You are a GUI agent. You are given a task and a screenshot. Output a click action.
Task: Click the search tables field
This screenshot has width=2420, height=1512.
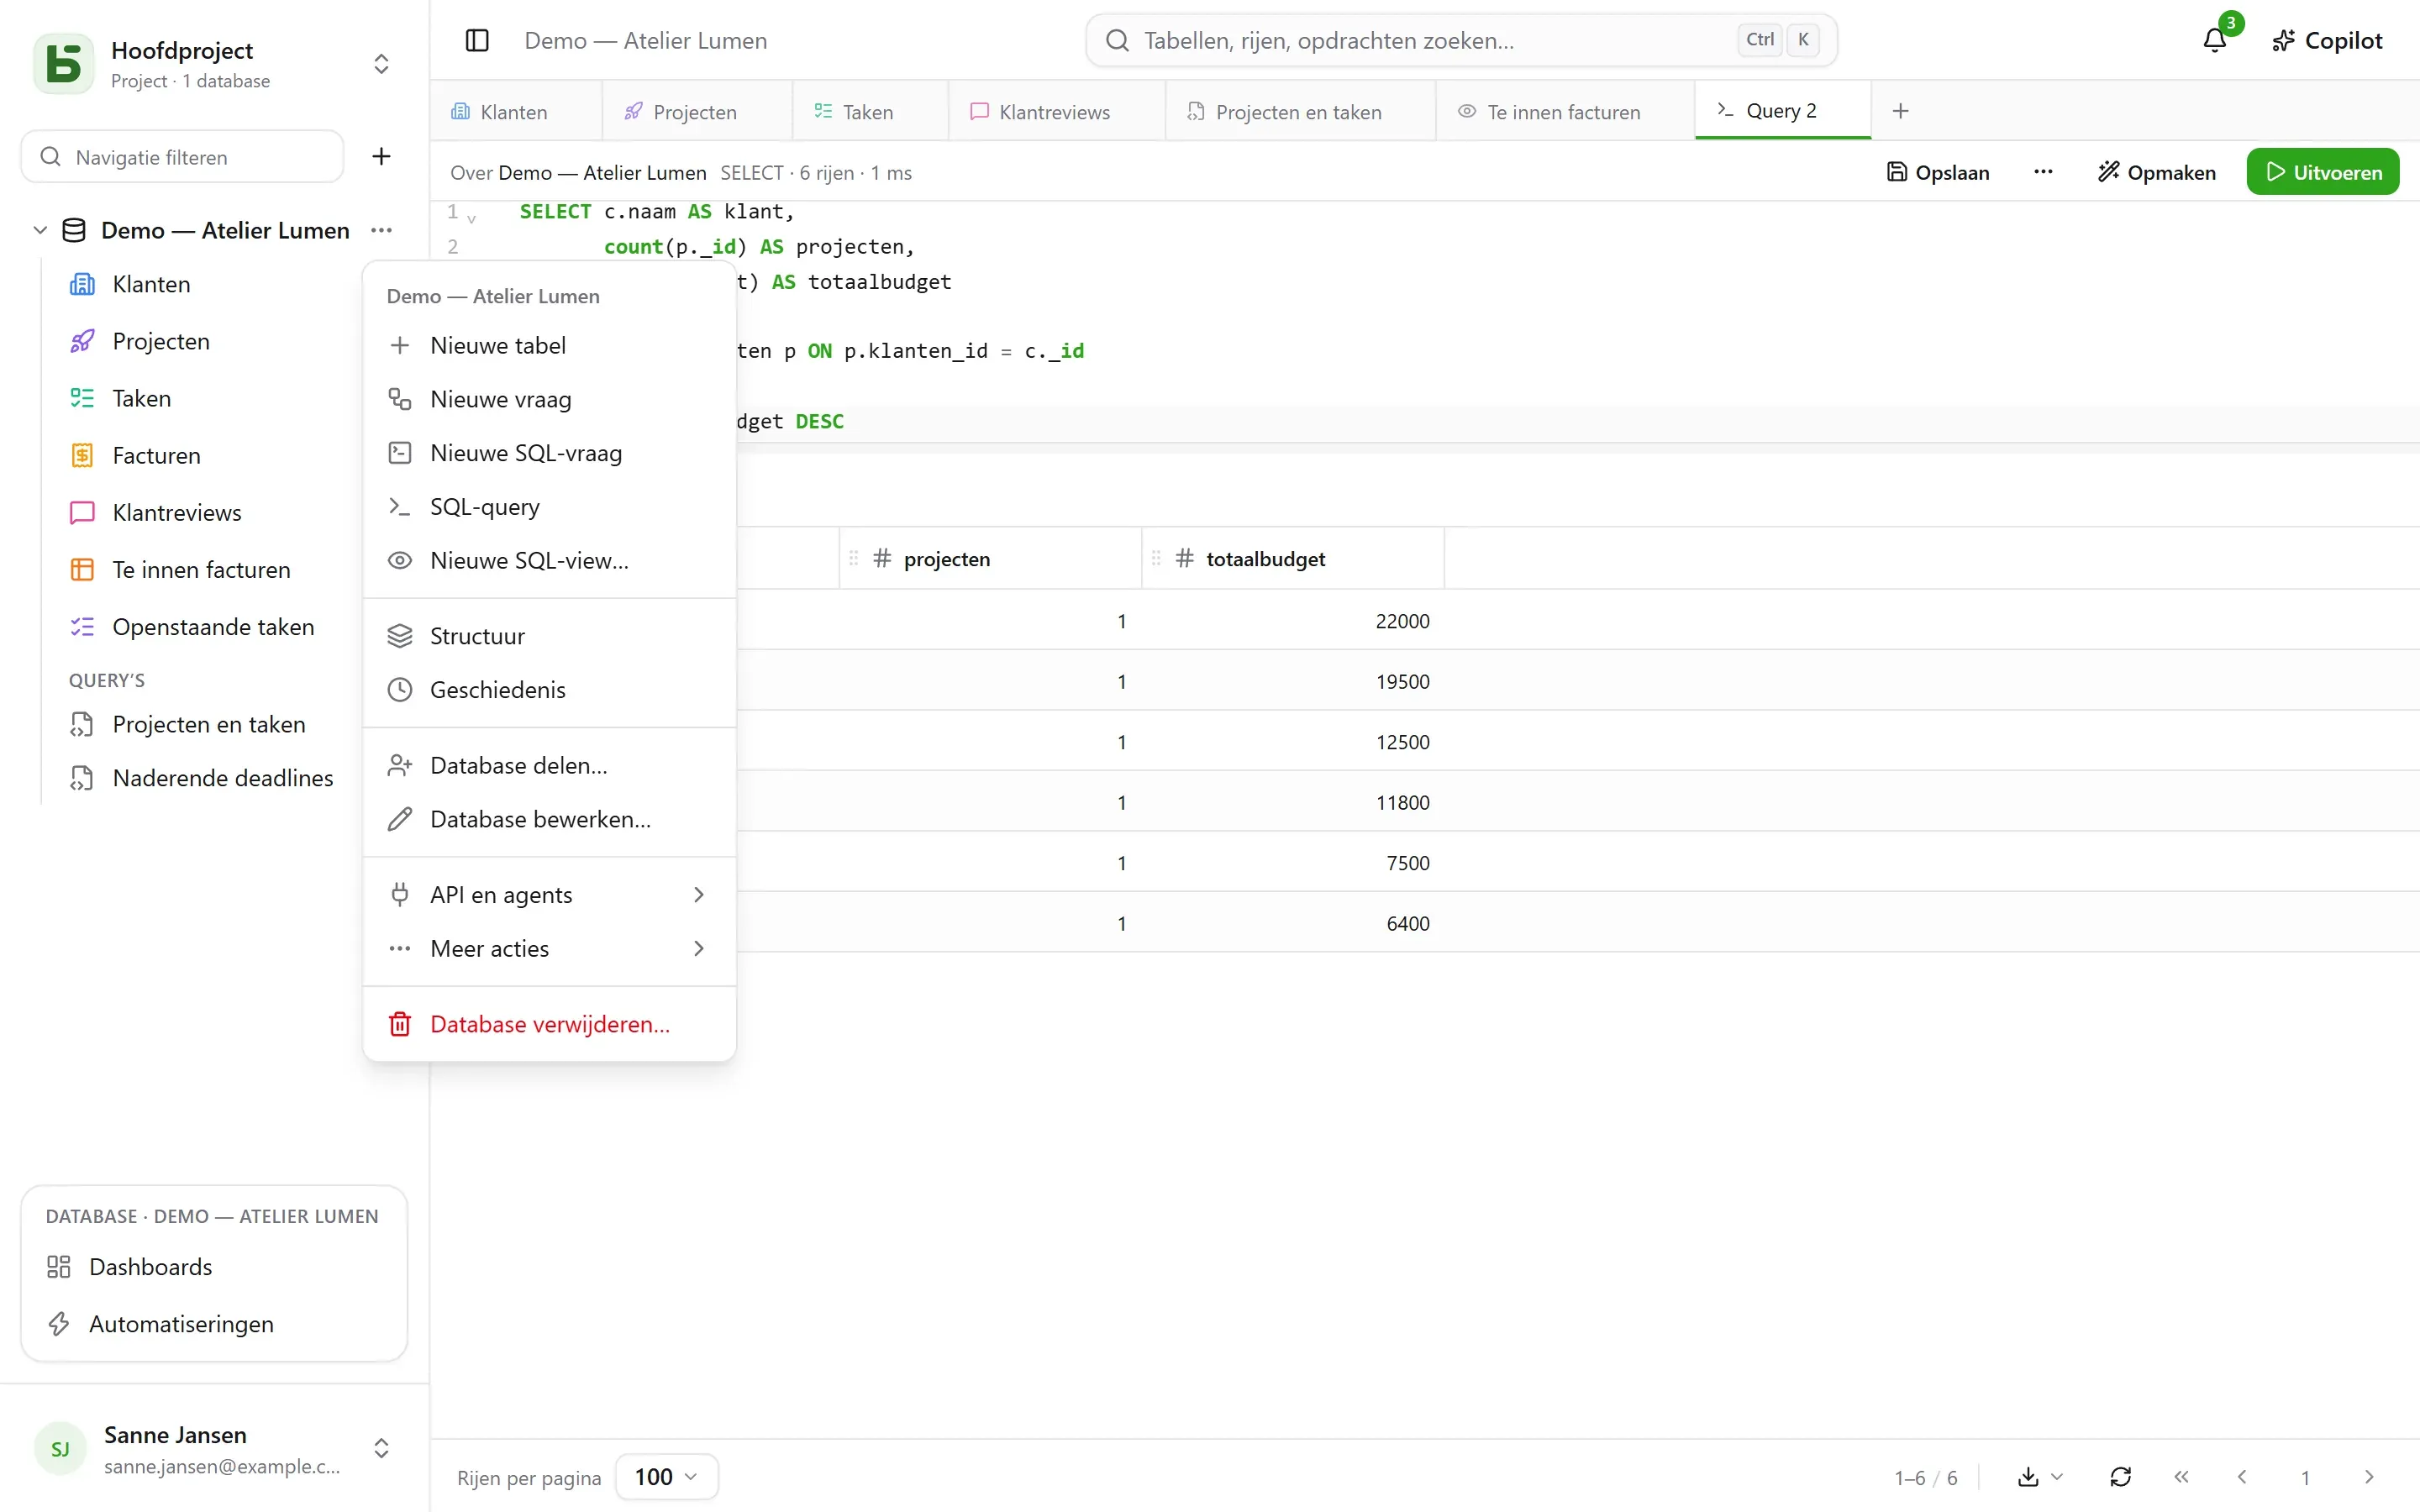(1461, 41)
